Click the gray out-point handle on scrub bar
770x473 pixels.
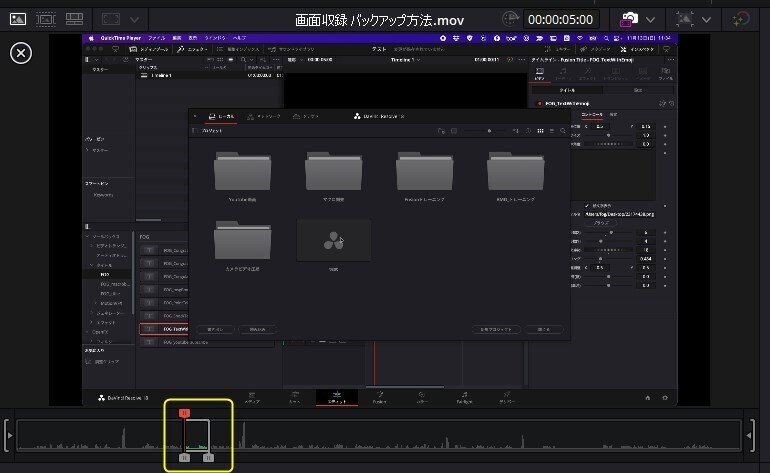pos(208,458)
